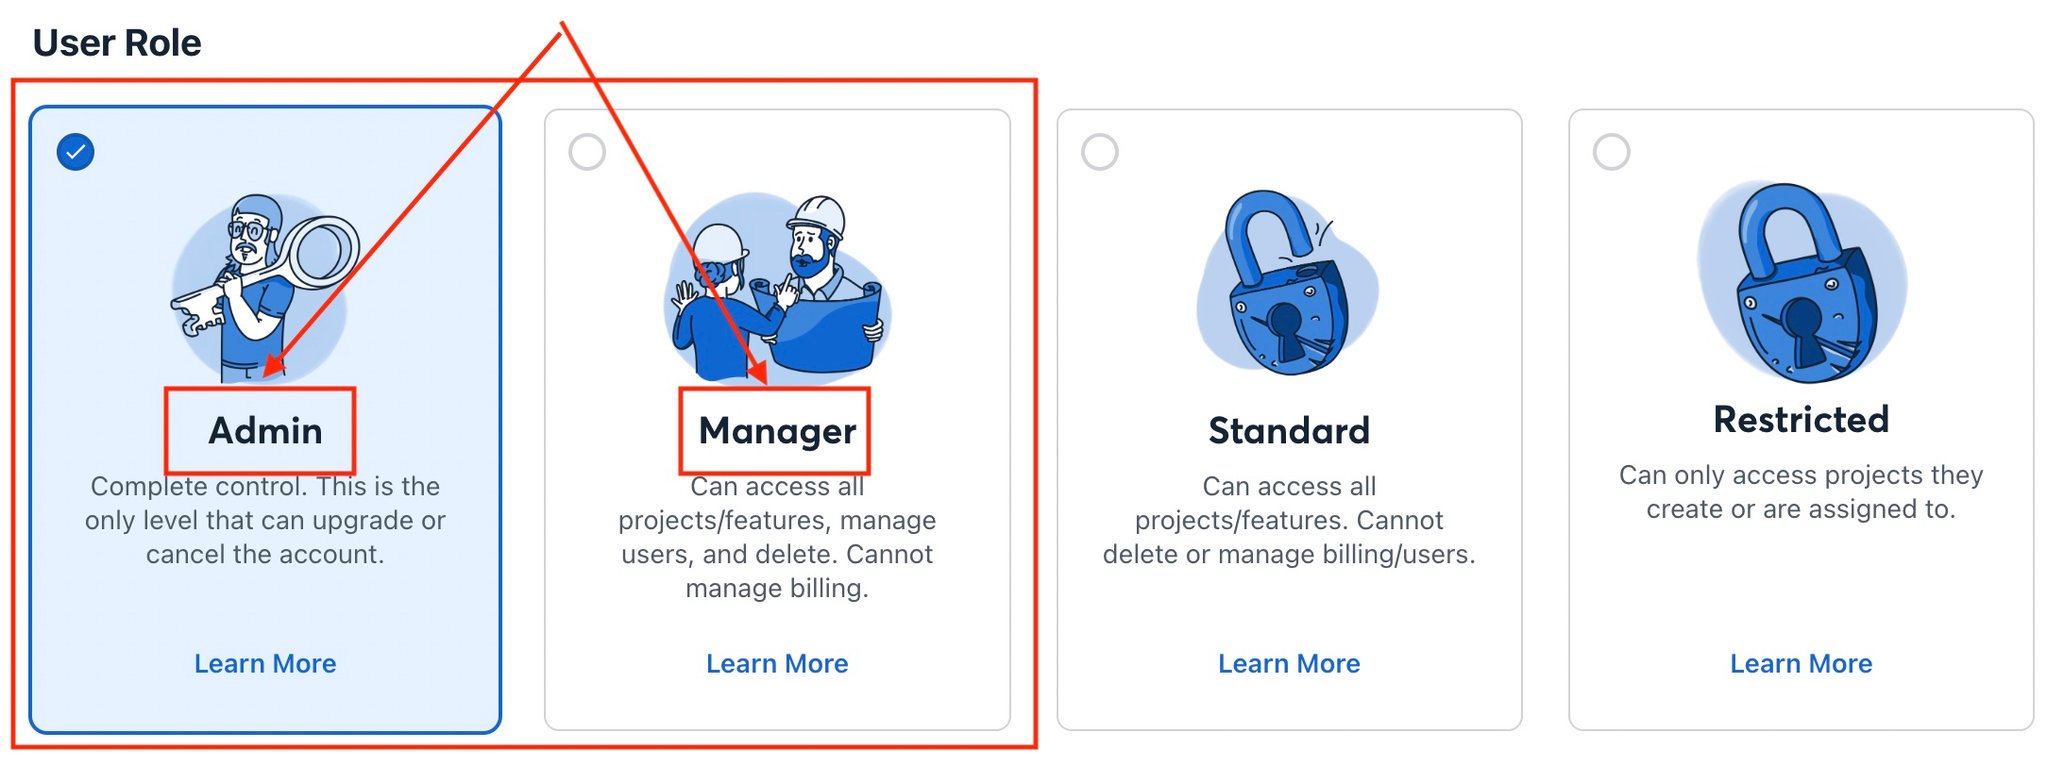Click the blue checkmark on the Admin card
This screenshot has height=766, width=2064.
(x=74, y=151)
